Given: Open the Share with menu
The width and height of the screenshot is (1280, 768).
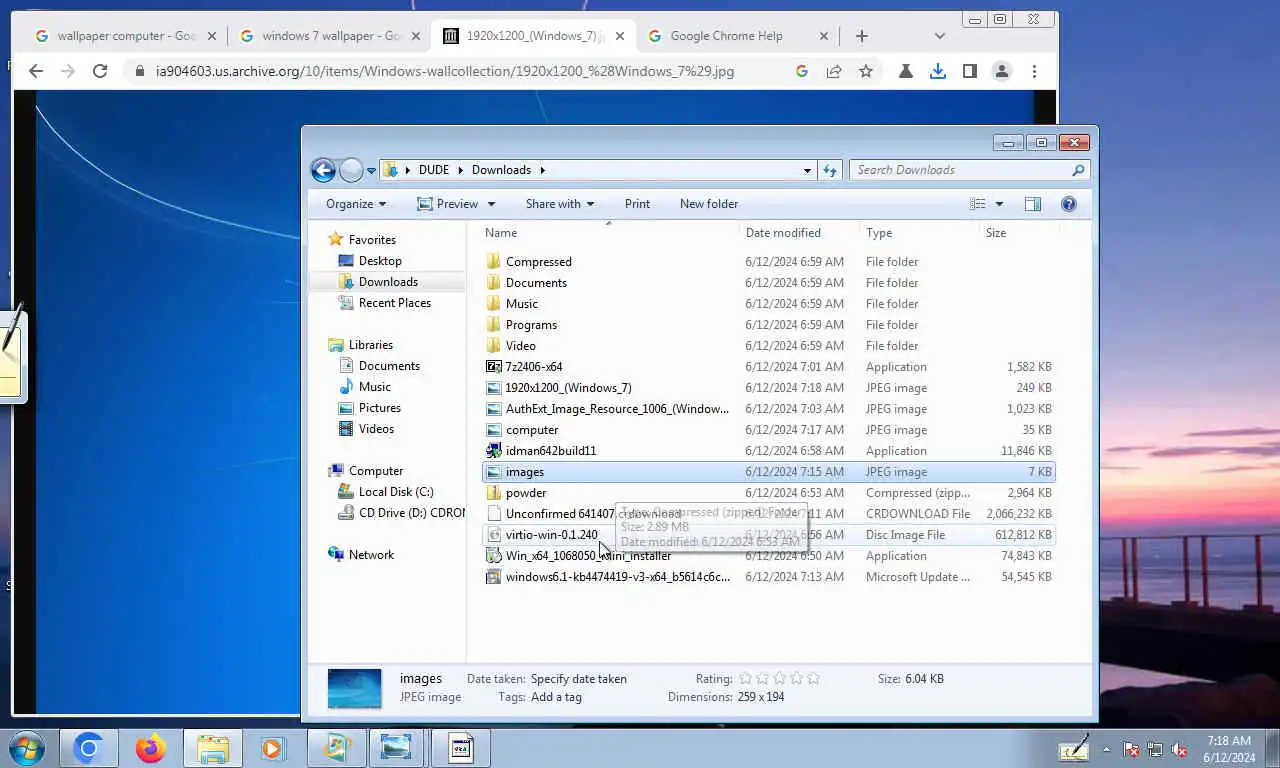Looking at the screenshot, I should point(560,204).
